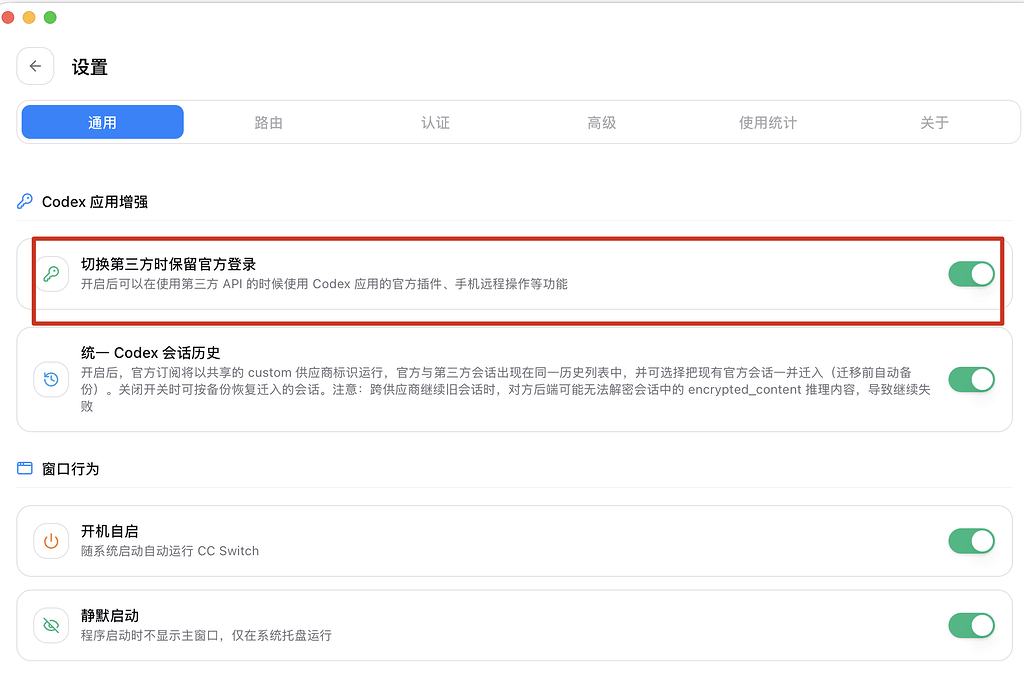
Task: Click the Codex 应用增强 section heading
Action: pos(95,202)
